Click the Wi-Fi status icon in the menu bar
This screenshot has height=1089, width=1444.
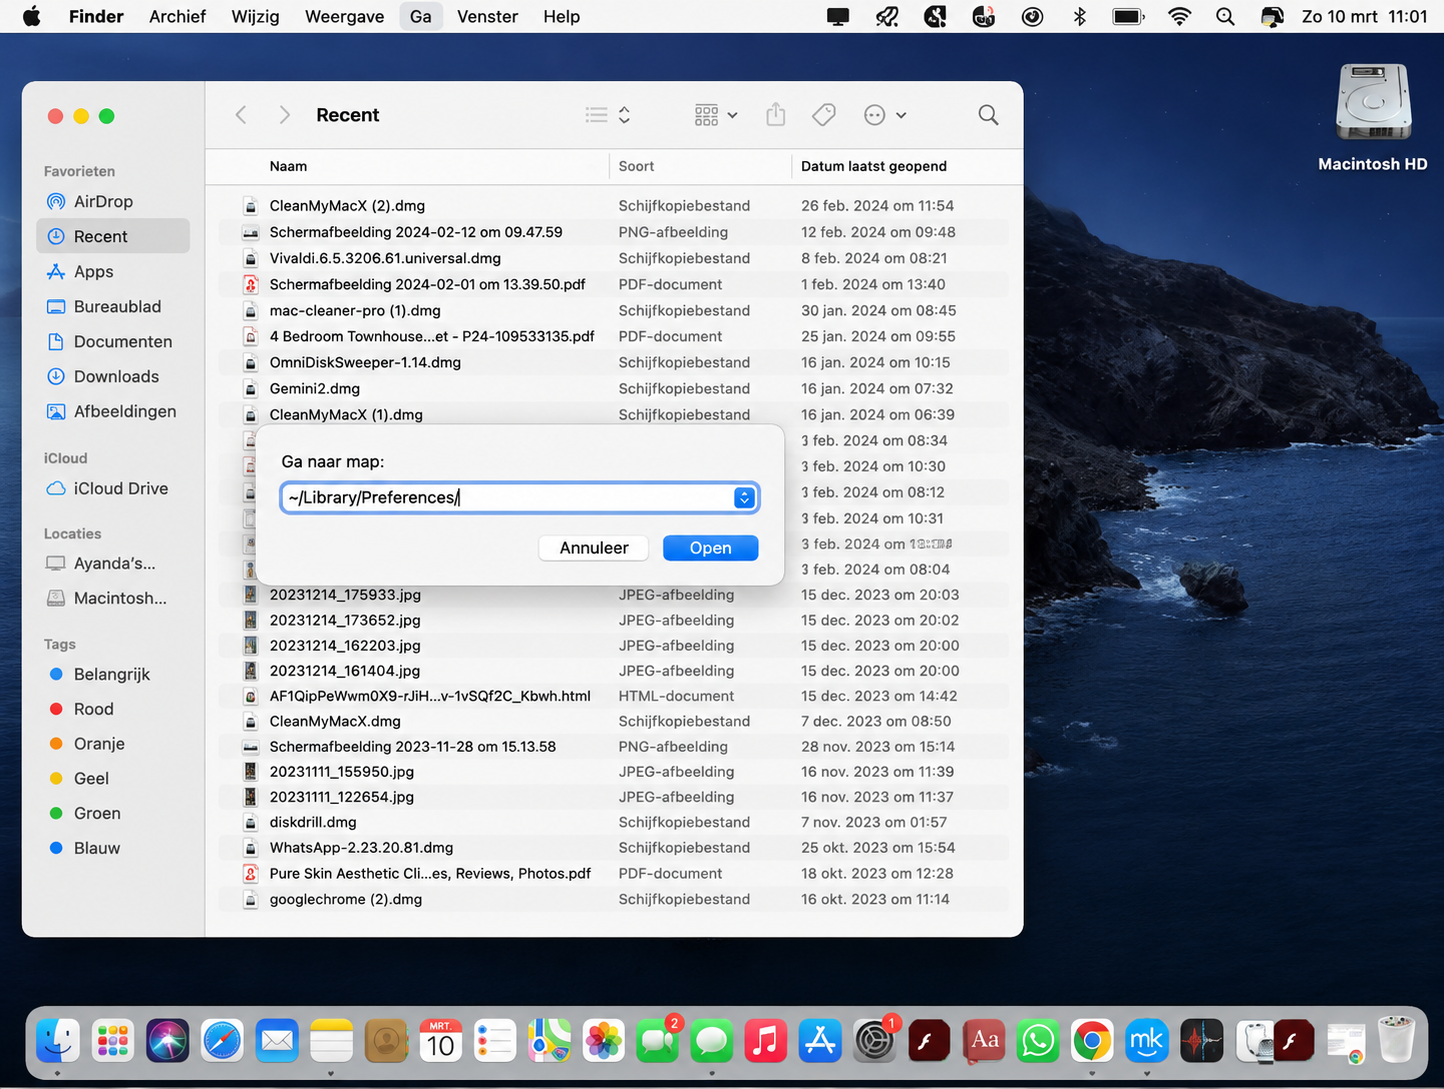click(1180, 16)
